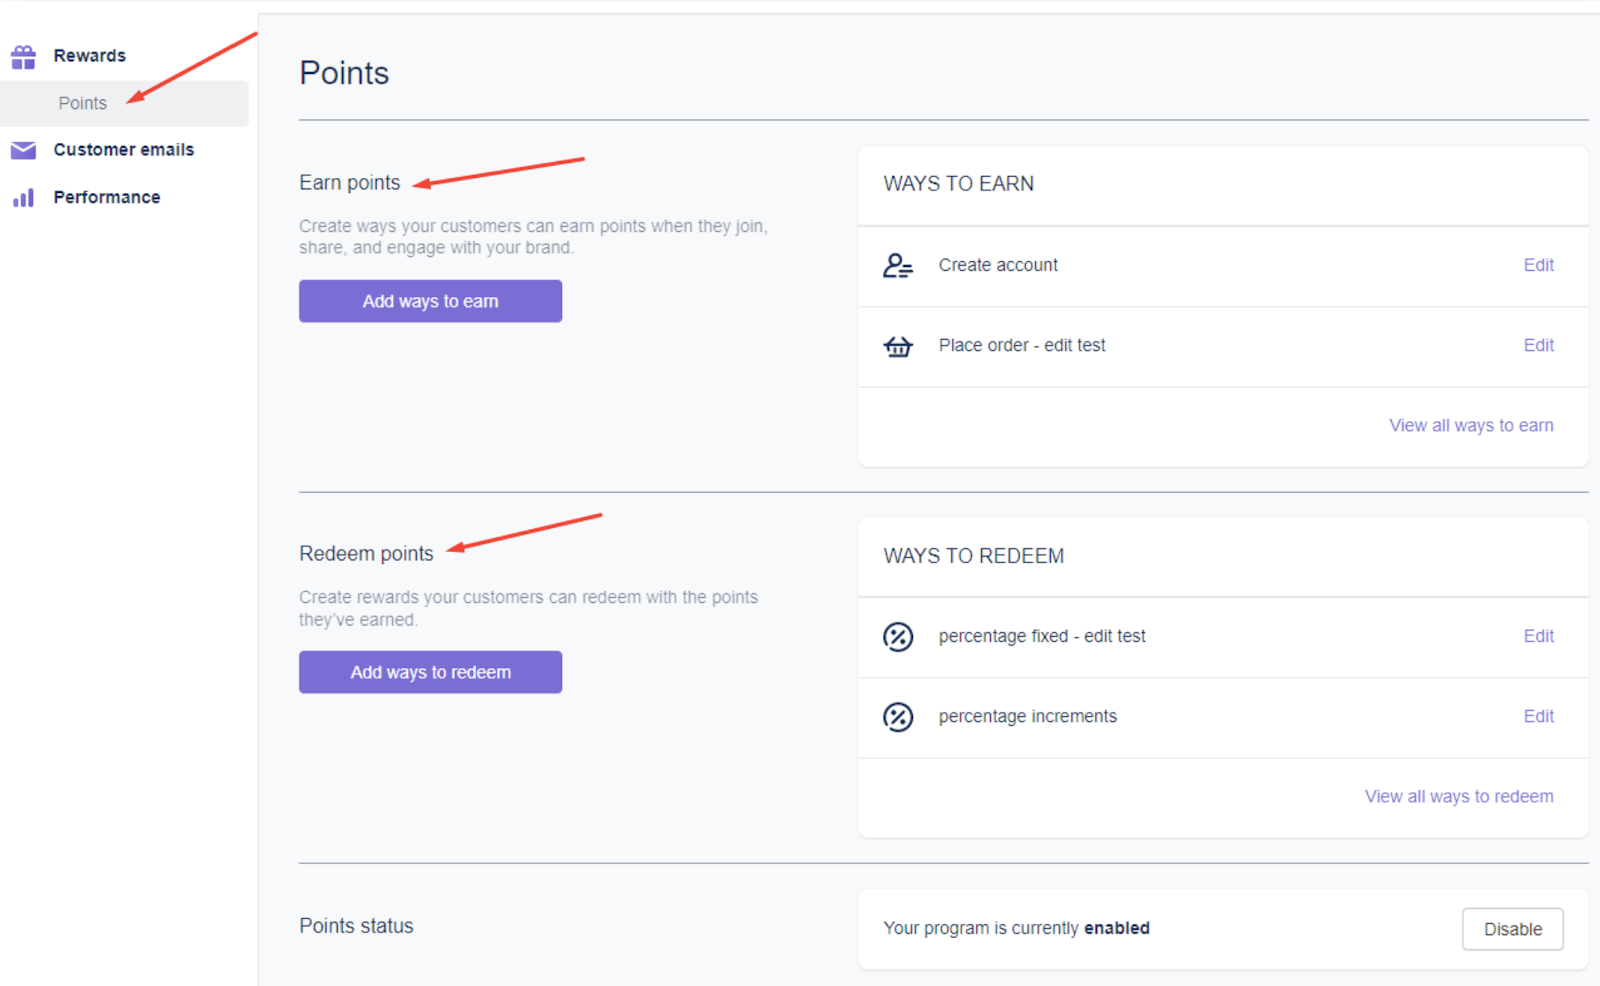Click the Customer emails envelope icon

point(23,150)
